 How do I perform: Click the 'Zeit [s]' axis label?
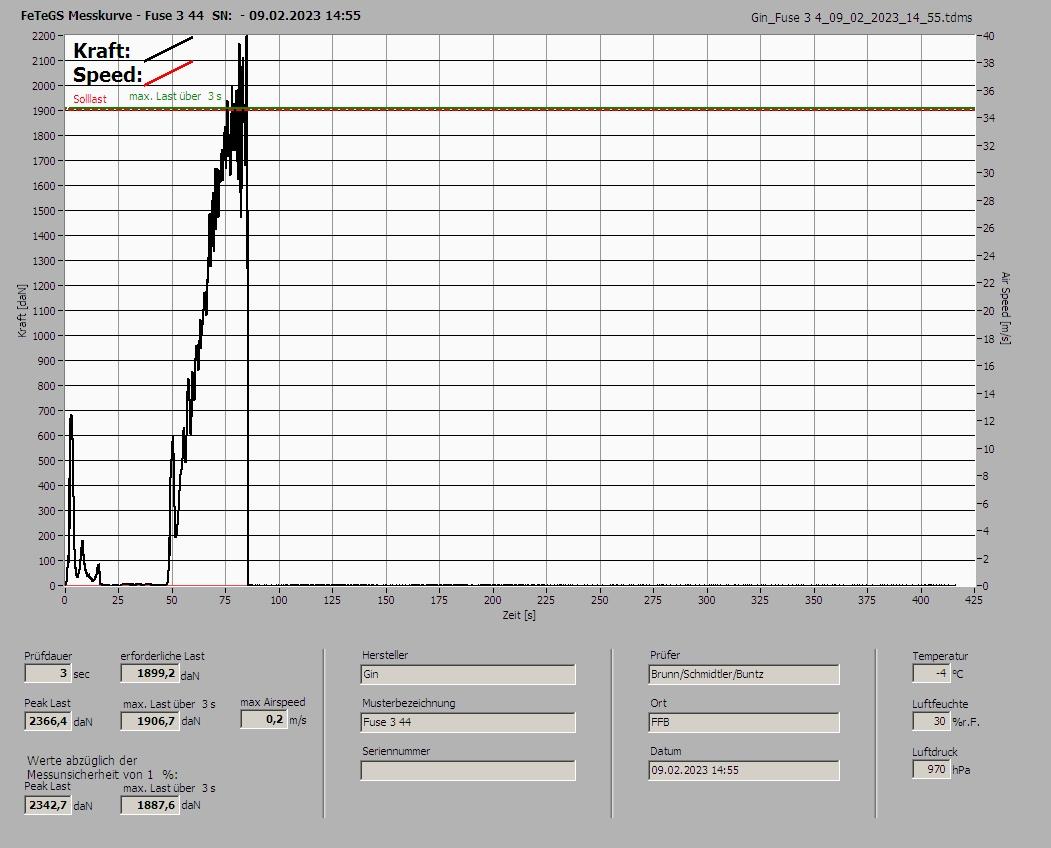click(519, 615)
